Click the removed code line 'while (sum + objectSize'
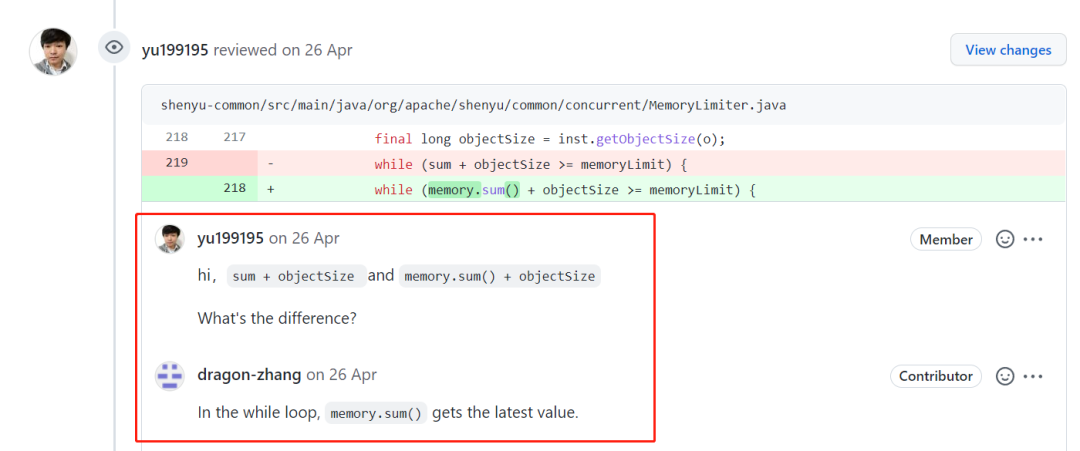Screen dimensions: 1080x451 (532, 164)
